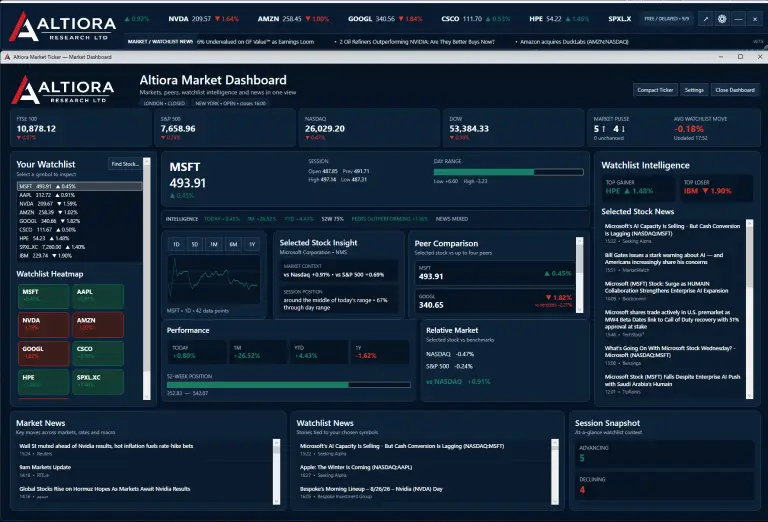Click the GOOGL 340.65 peer comparison card
Image resolution: width=768 pixels, height=522 pixels.
(x=495, y=301)
